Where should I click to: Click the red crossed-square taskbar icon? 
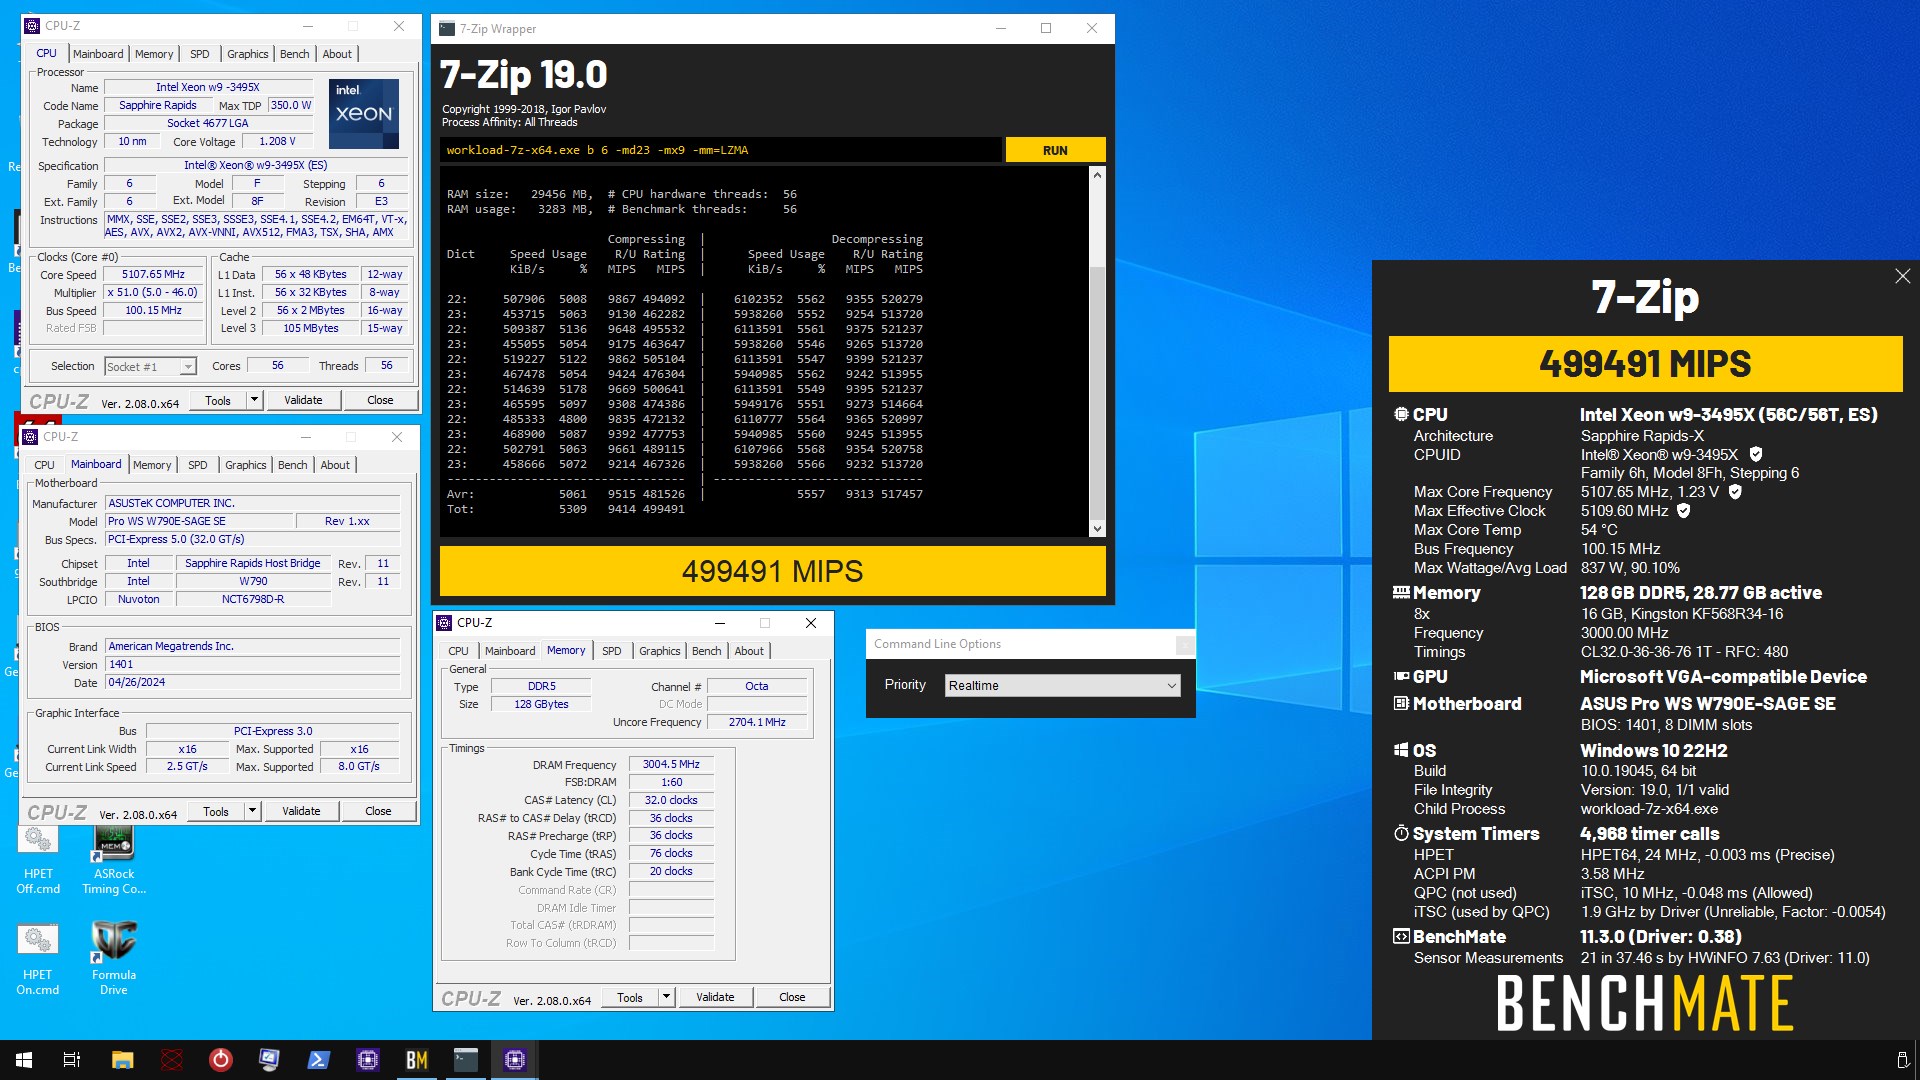[x=172, y=1060]
